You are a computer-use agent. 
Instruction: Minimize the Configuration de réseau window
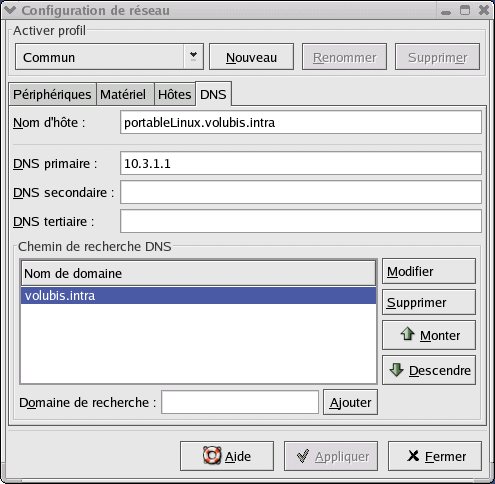[x=446, y=11]
